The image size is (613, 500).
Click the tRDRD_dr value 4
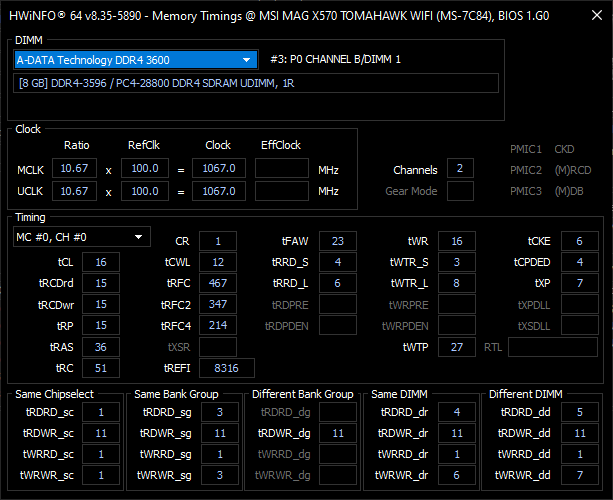coord(457,412)
